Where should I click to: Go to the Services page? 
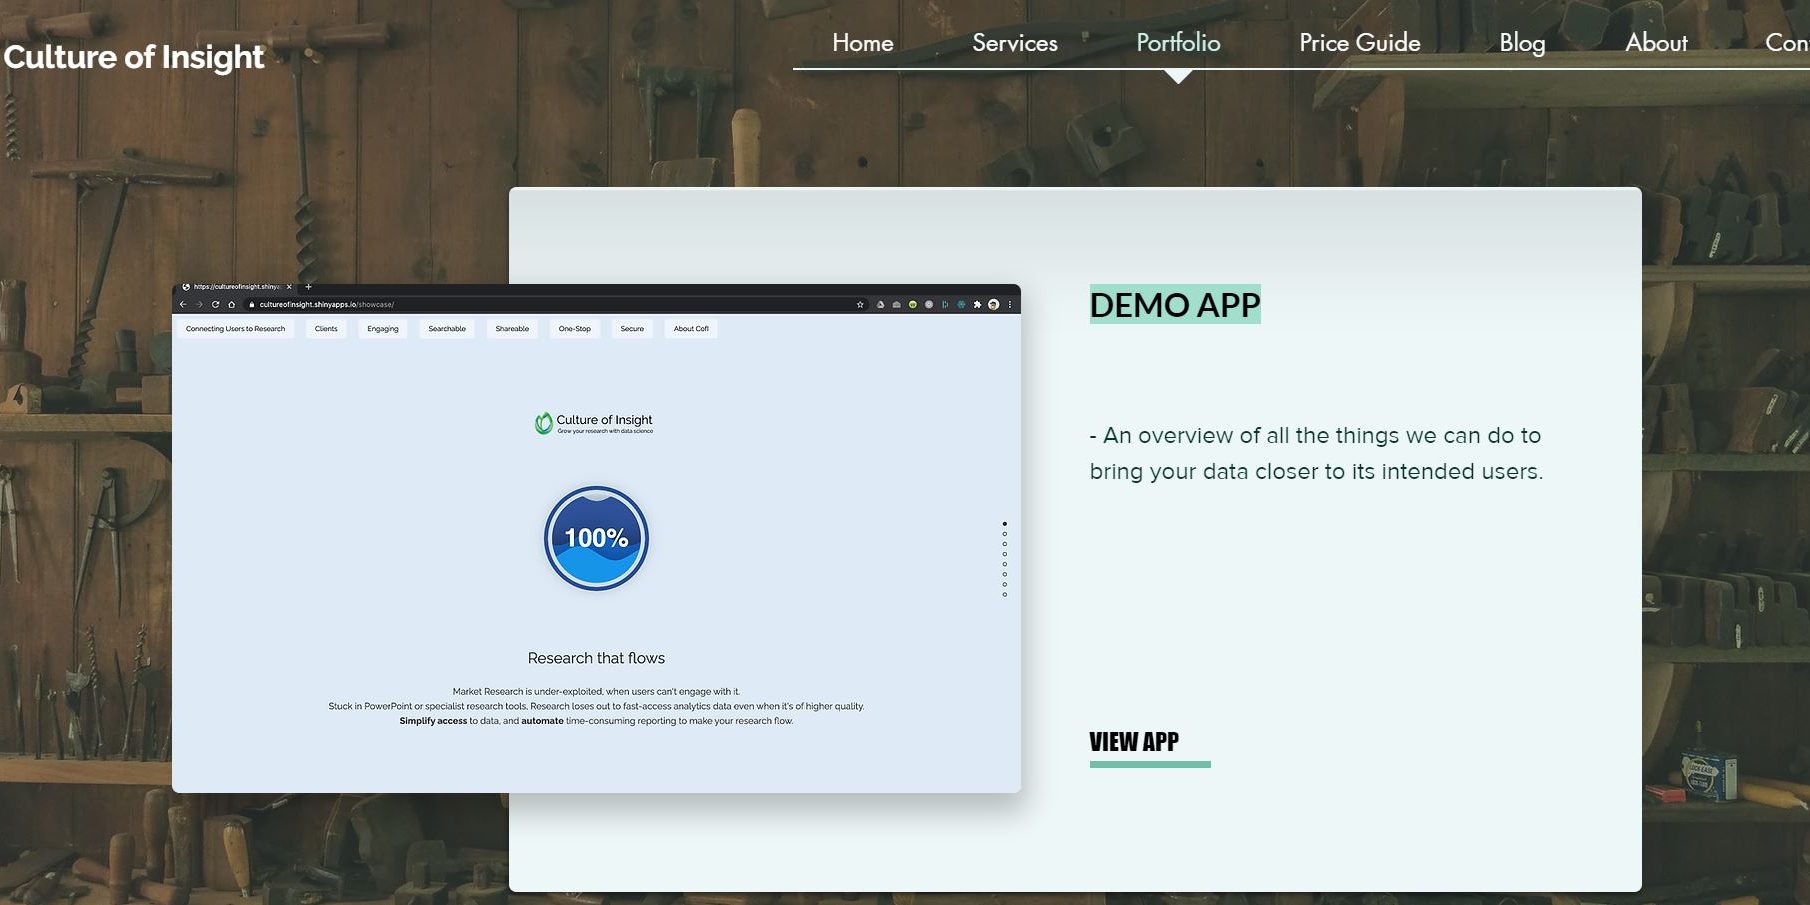pos(1014,43)
